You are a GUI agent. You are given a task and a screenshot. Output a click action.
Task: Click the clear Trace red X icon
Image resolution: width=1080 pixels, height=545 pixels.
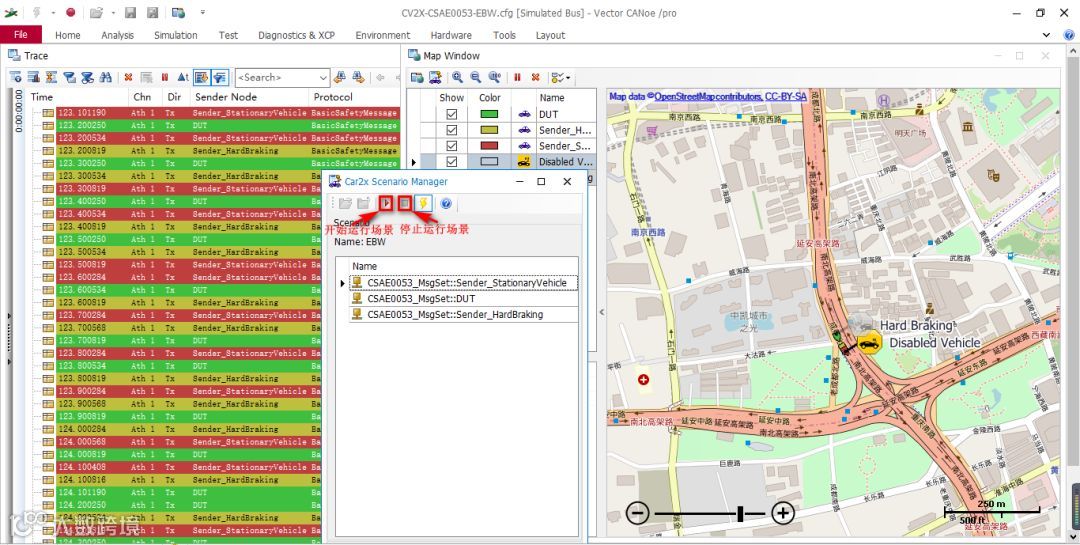point(128,77)
